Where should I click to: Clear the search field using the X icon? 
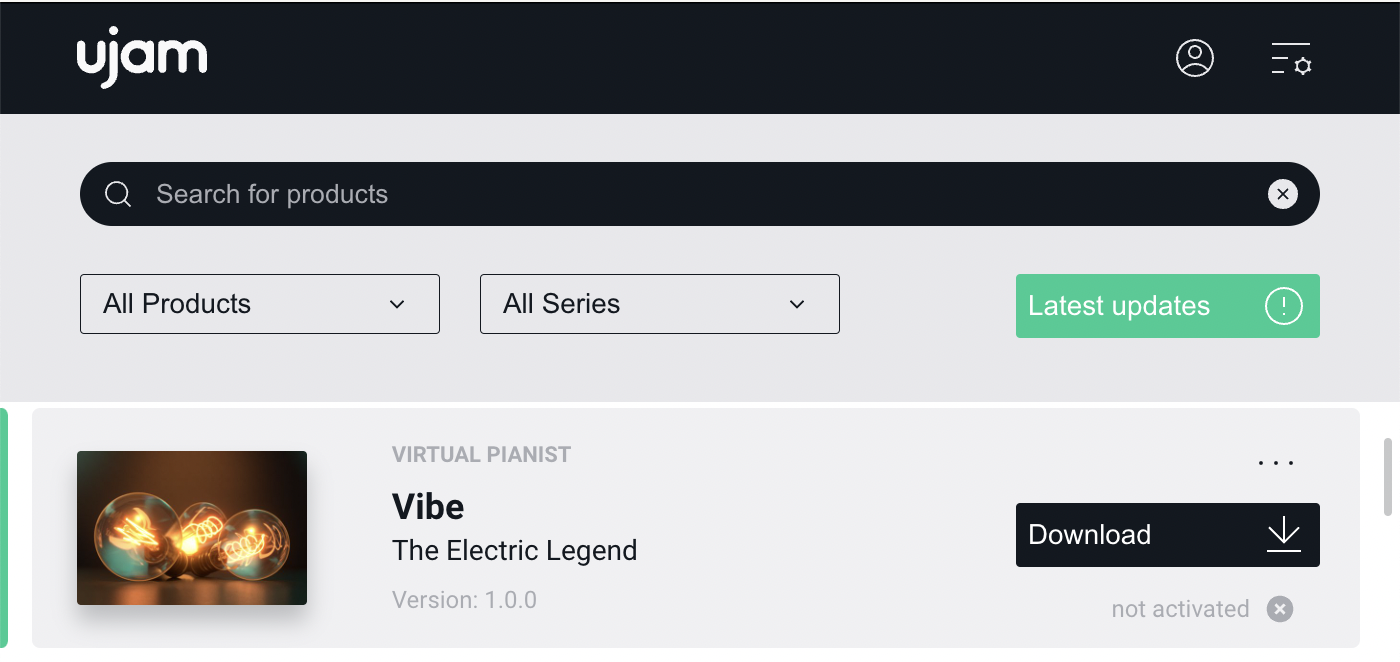pos(1282,194)
